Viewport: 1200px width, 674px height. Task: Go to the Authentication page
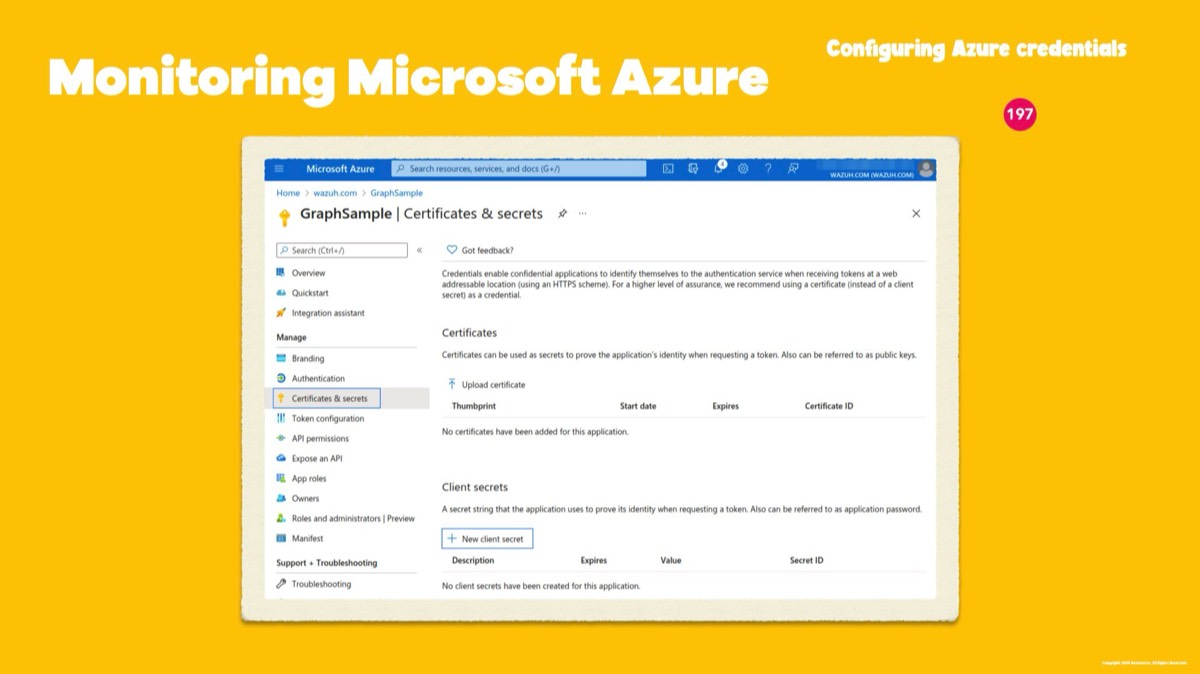point(318,378)
